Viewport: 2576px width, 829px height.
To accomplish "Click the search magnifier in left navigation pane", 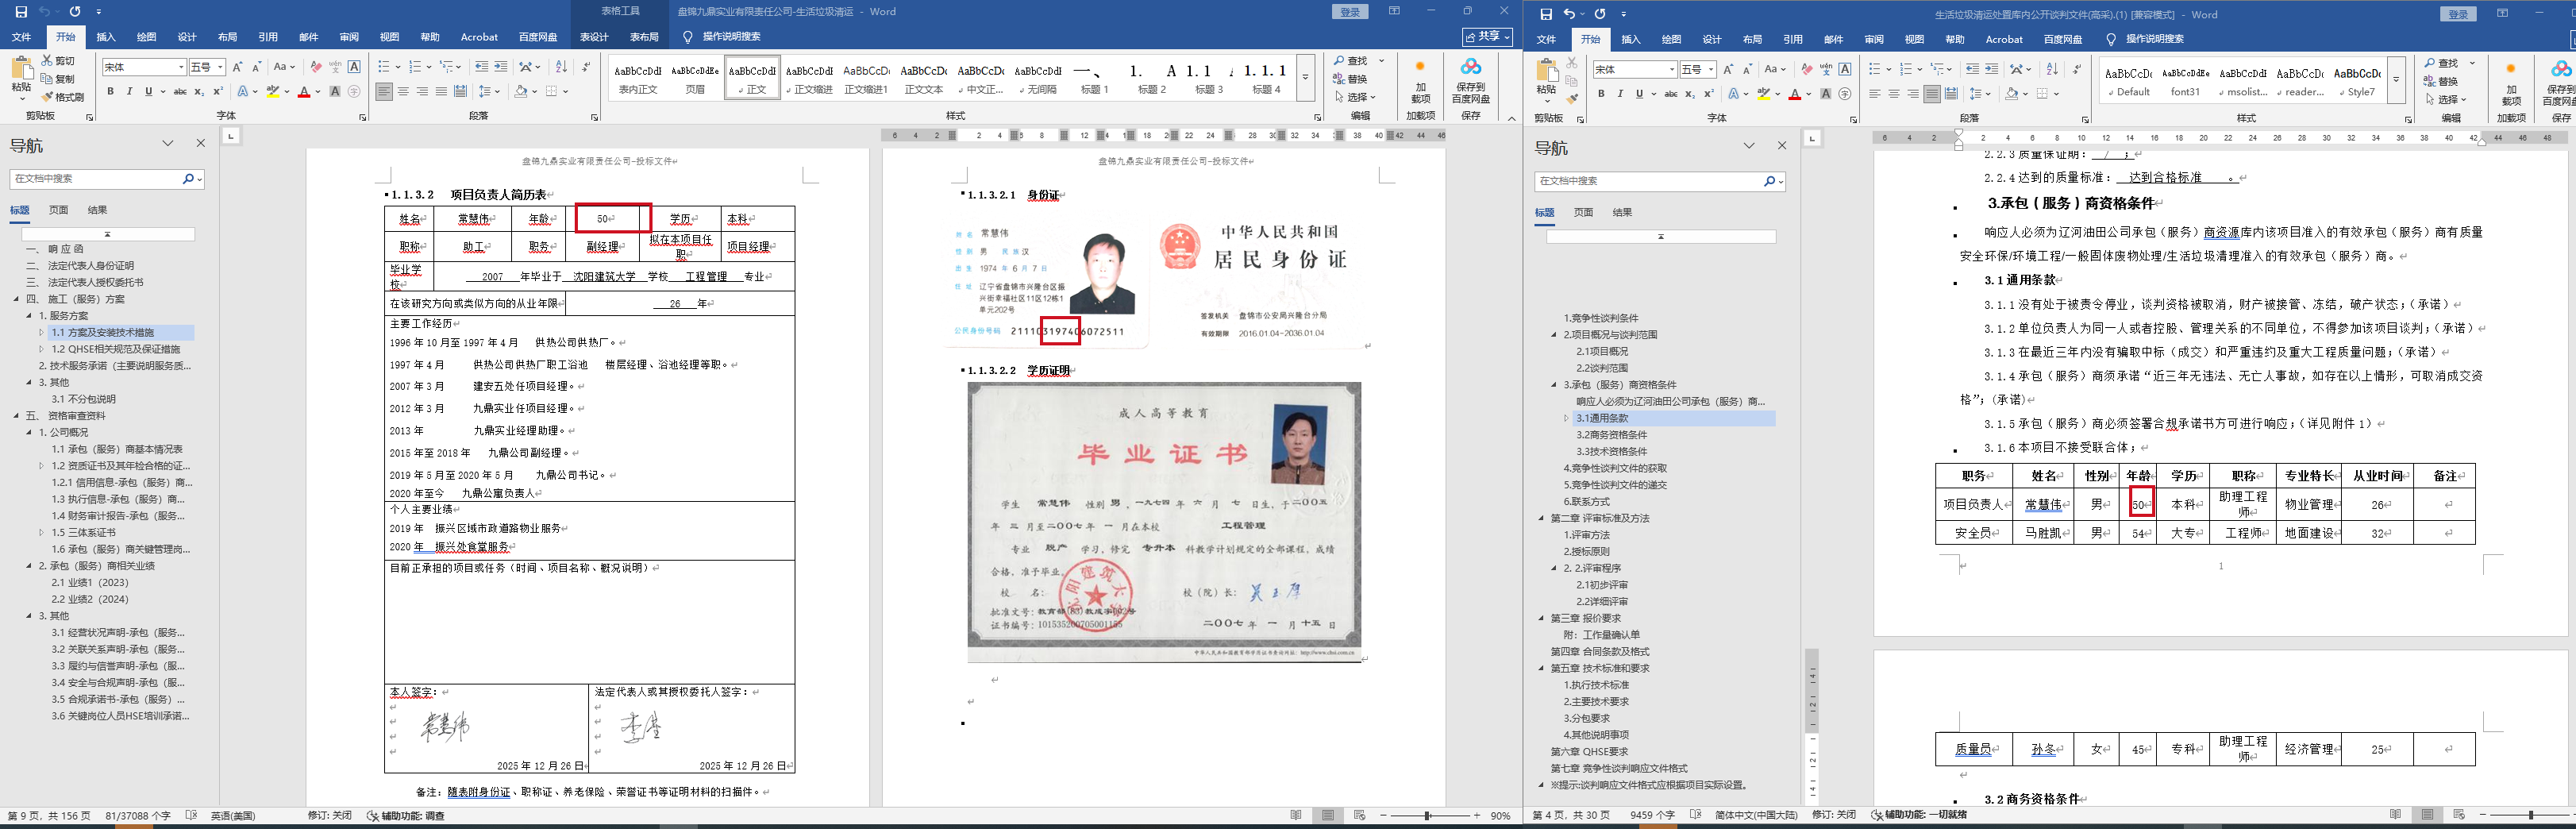I will [187, 179].
